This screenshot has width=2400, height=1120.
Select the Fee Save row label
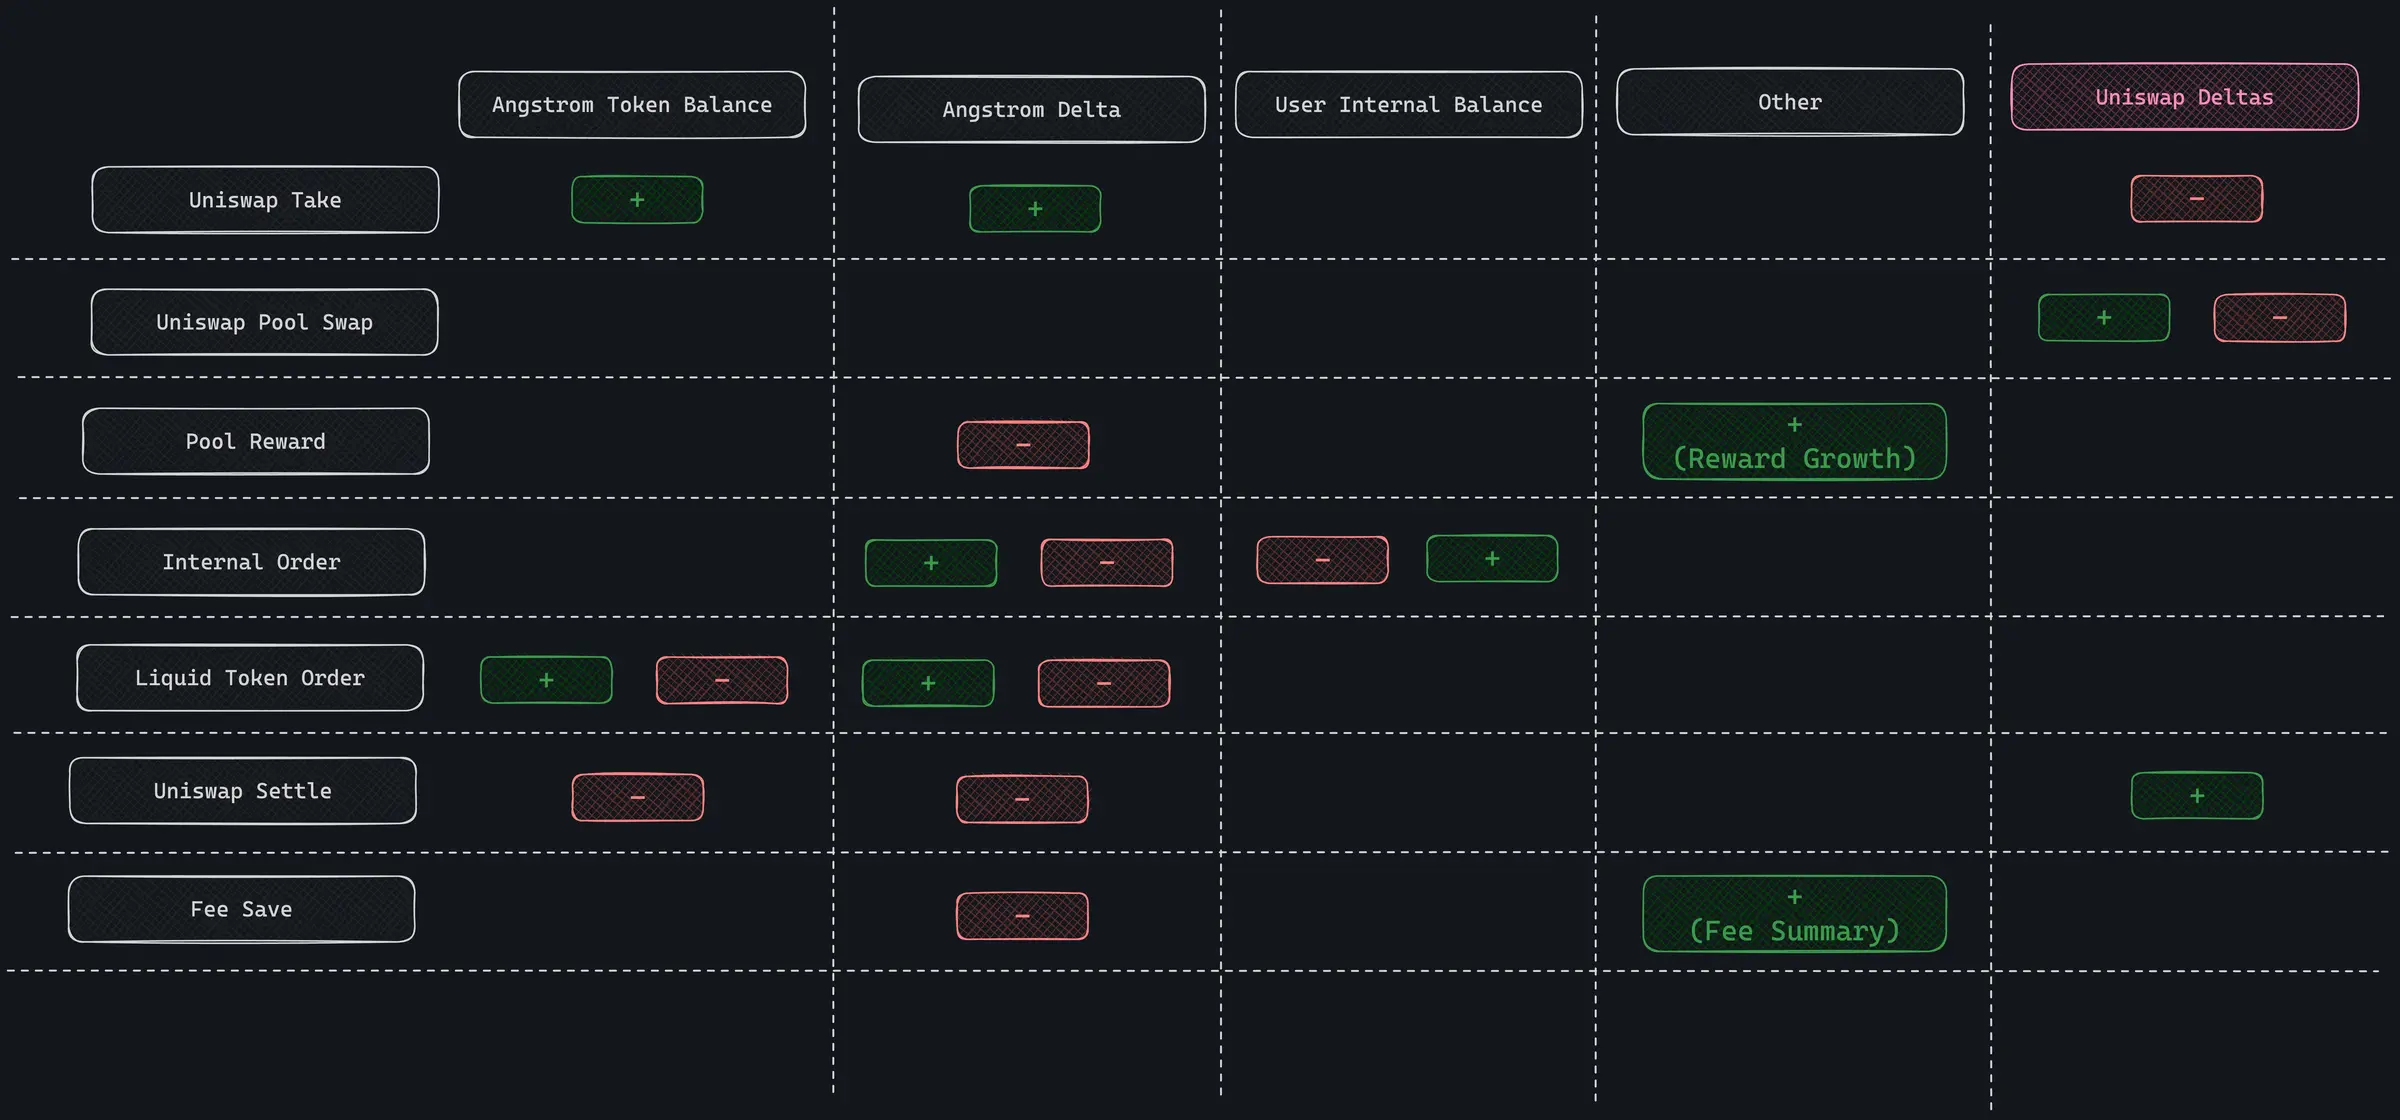[x=241, y=909]
